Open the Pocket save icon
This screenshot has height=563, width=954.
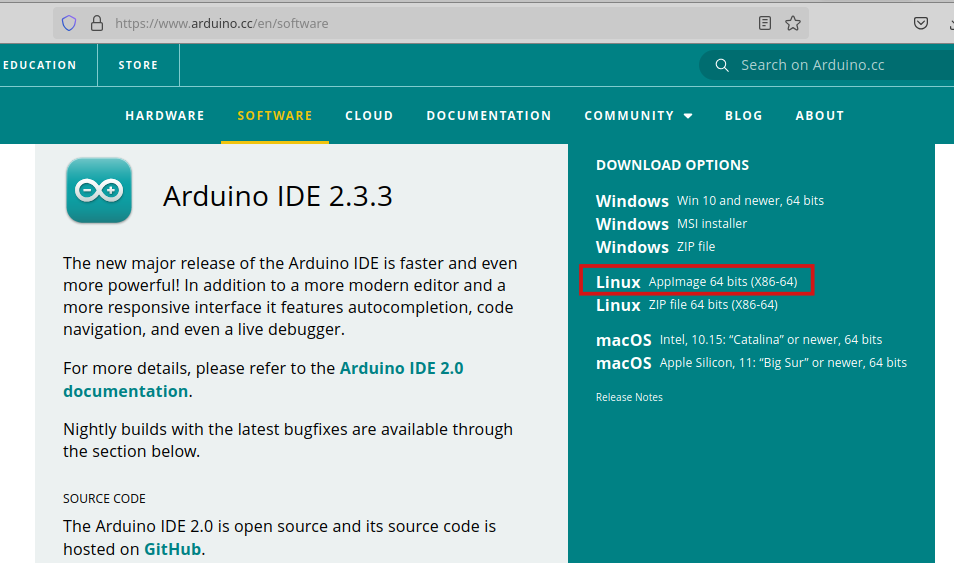point(921,23)
